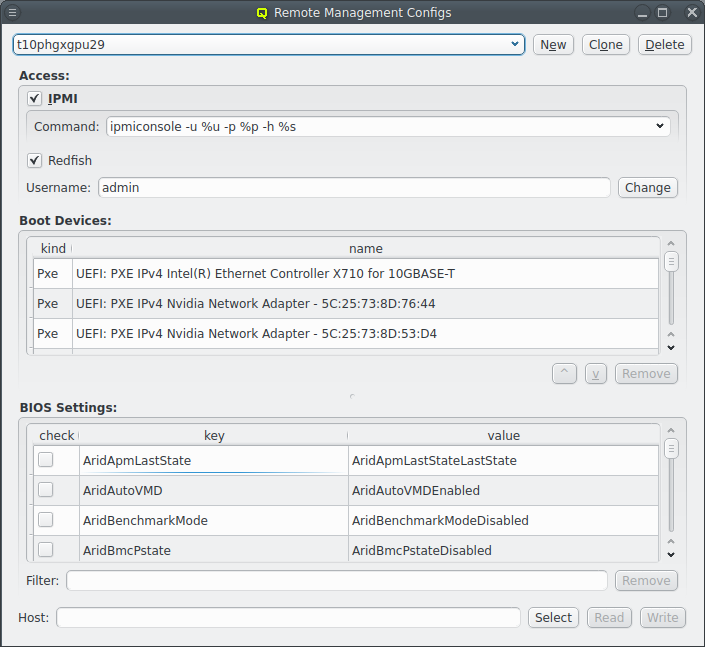Screen dimensions: 705x647
Task: Open the window menu icon in title bar
Action: 13,13
